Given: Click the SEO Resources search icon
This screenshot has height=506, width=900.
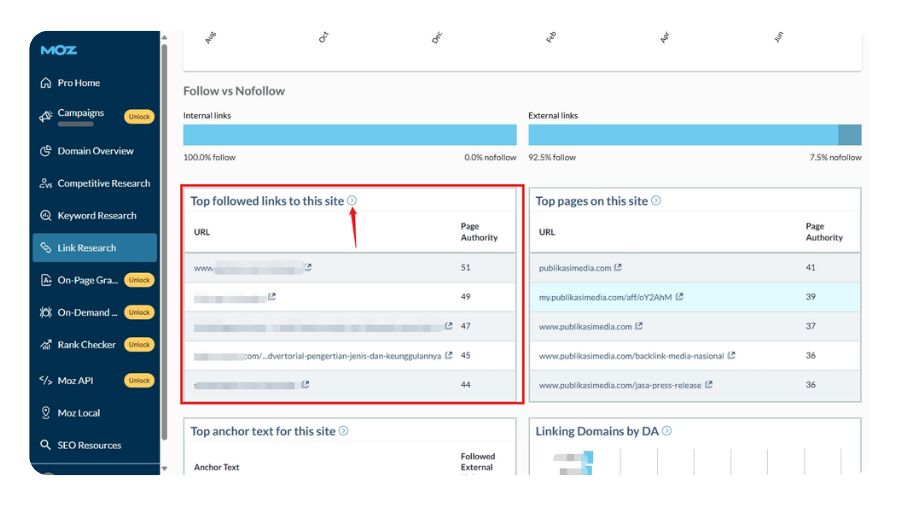Looking at the screenshot, I should point(46,445).
